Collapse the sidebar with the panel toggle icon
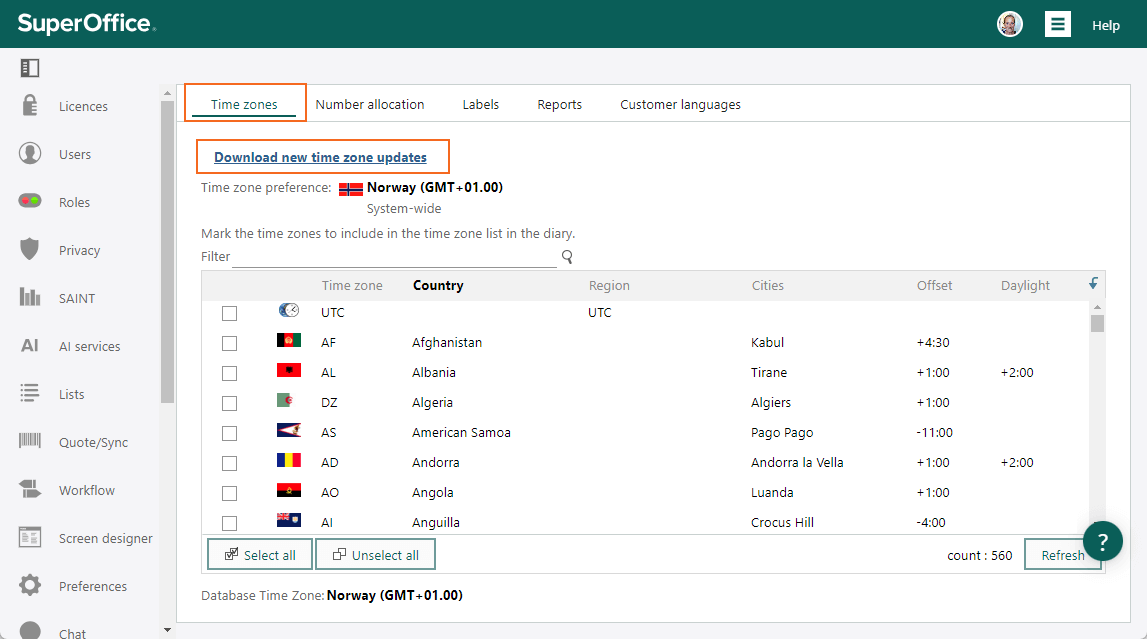 tap(30, 68)
